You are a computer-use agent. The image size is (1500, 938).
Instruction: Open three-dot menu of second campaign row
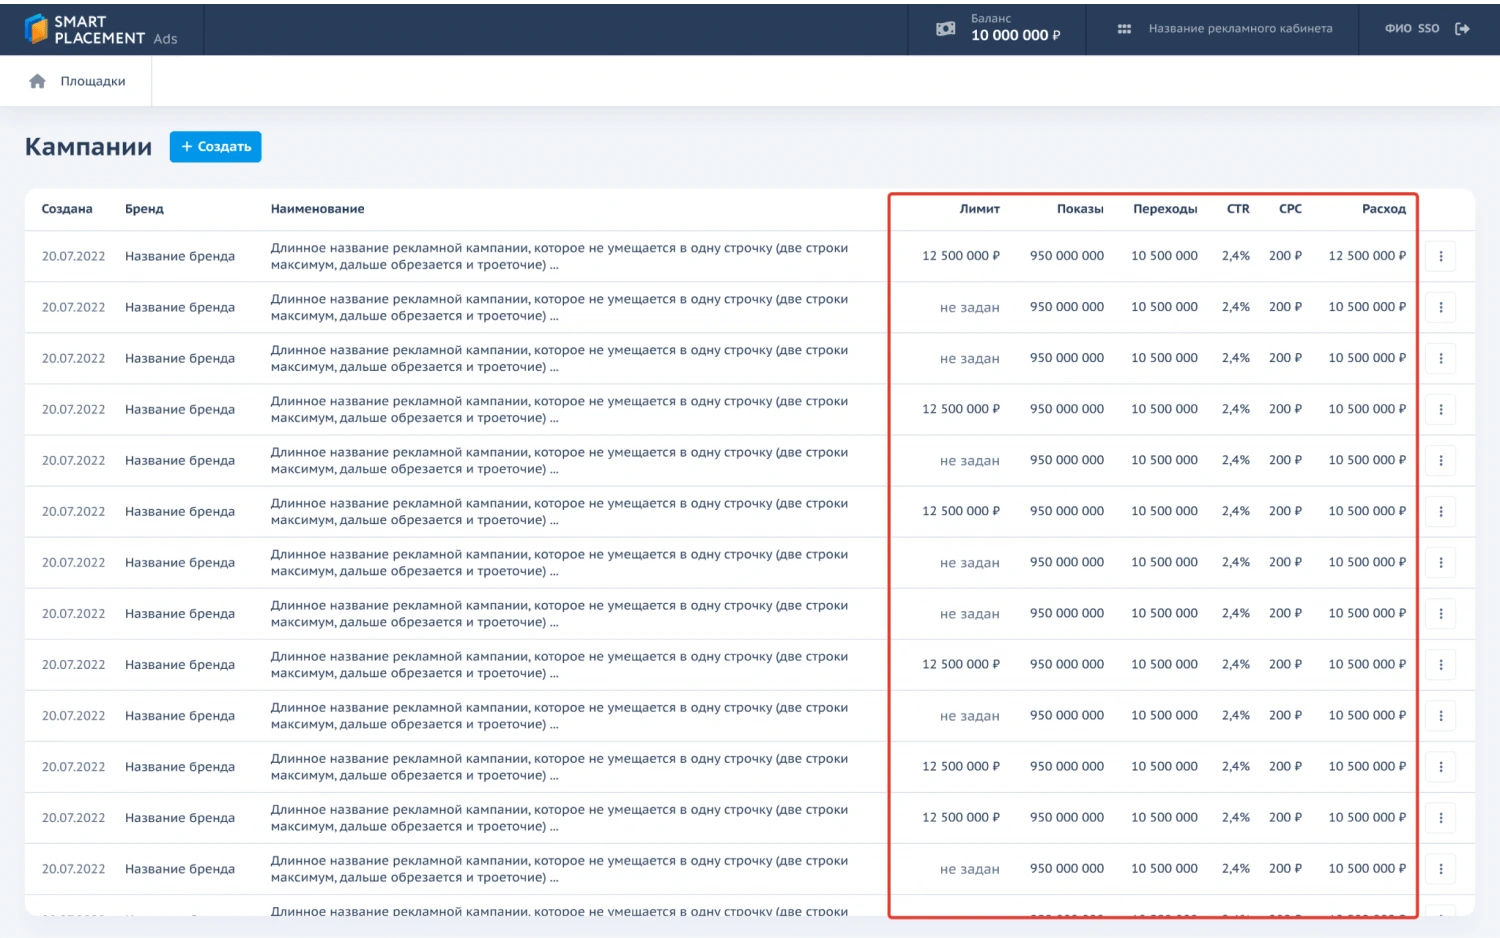(1440, 307)
